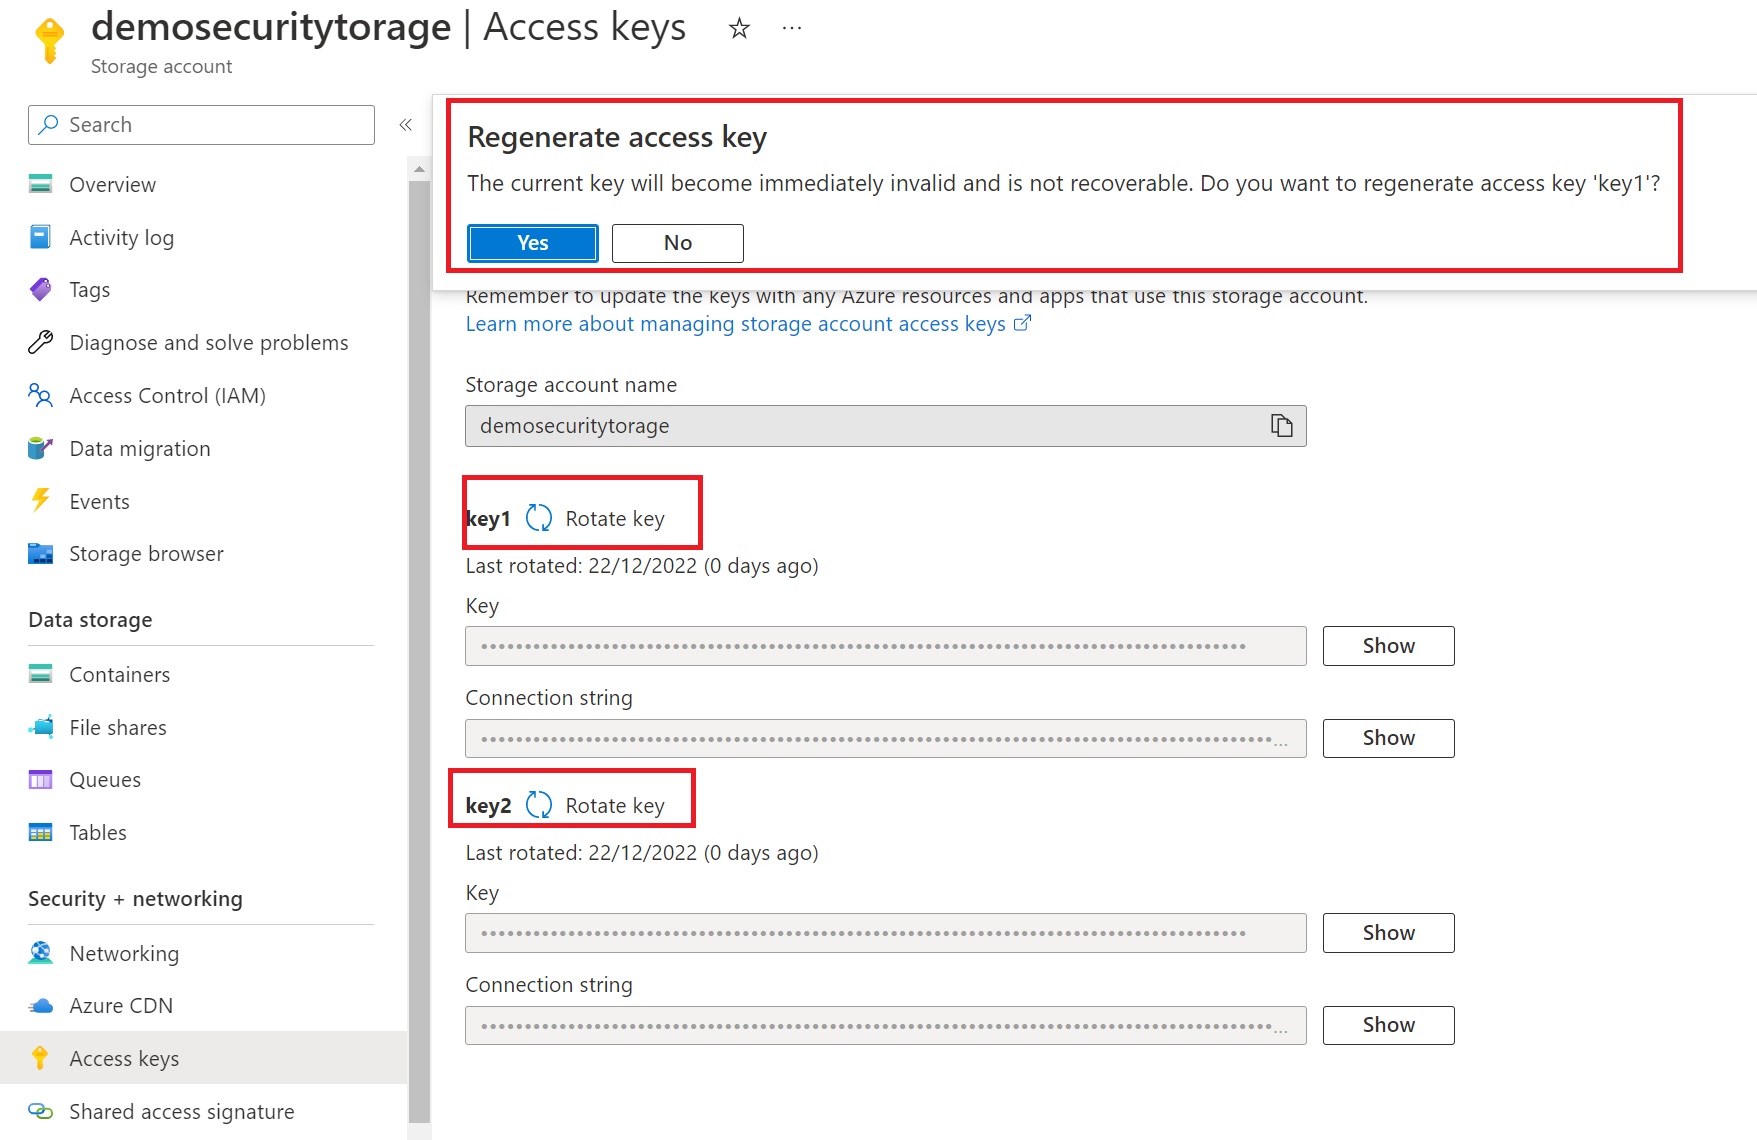Viewport: 1757px width, 1140px height.
Task: Open Learn more about managing access keys link
Action: click(736, 324)
